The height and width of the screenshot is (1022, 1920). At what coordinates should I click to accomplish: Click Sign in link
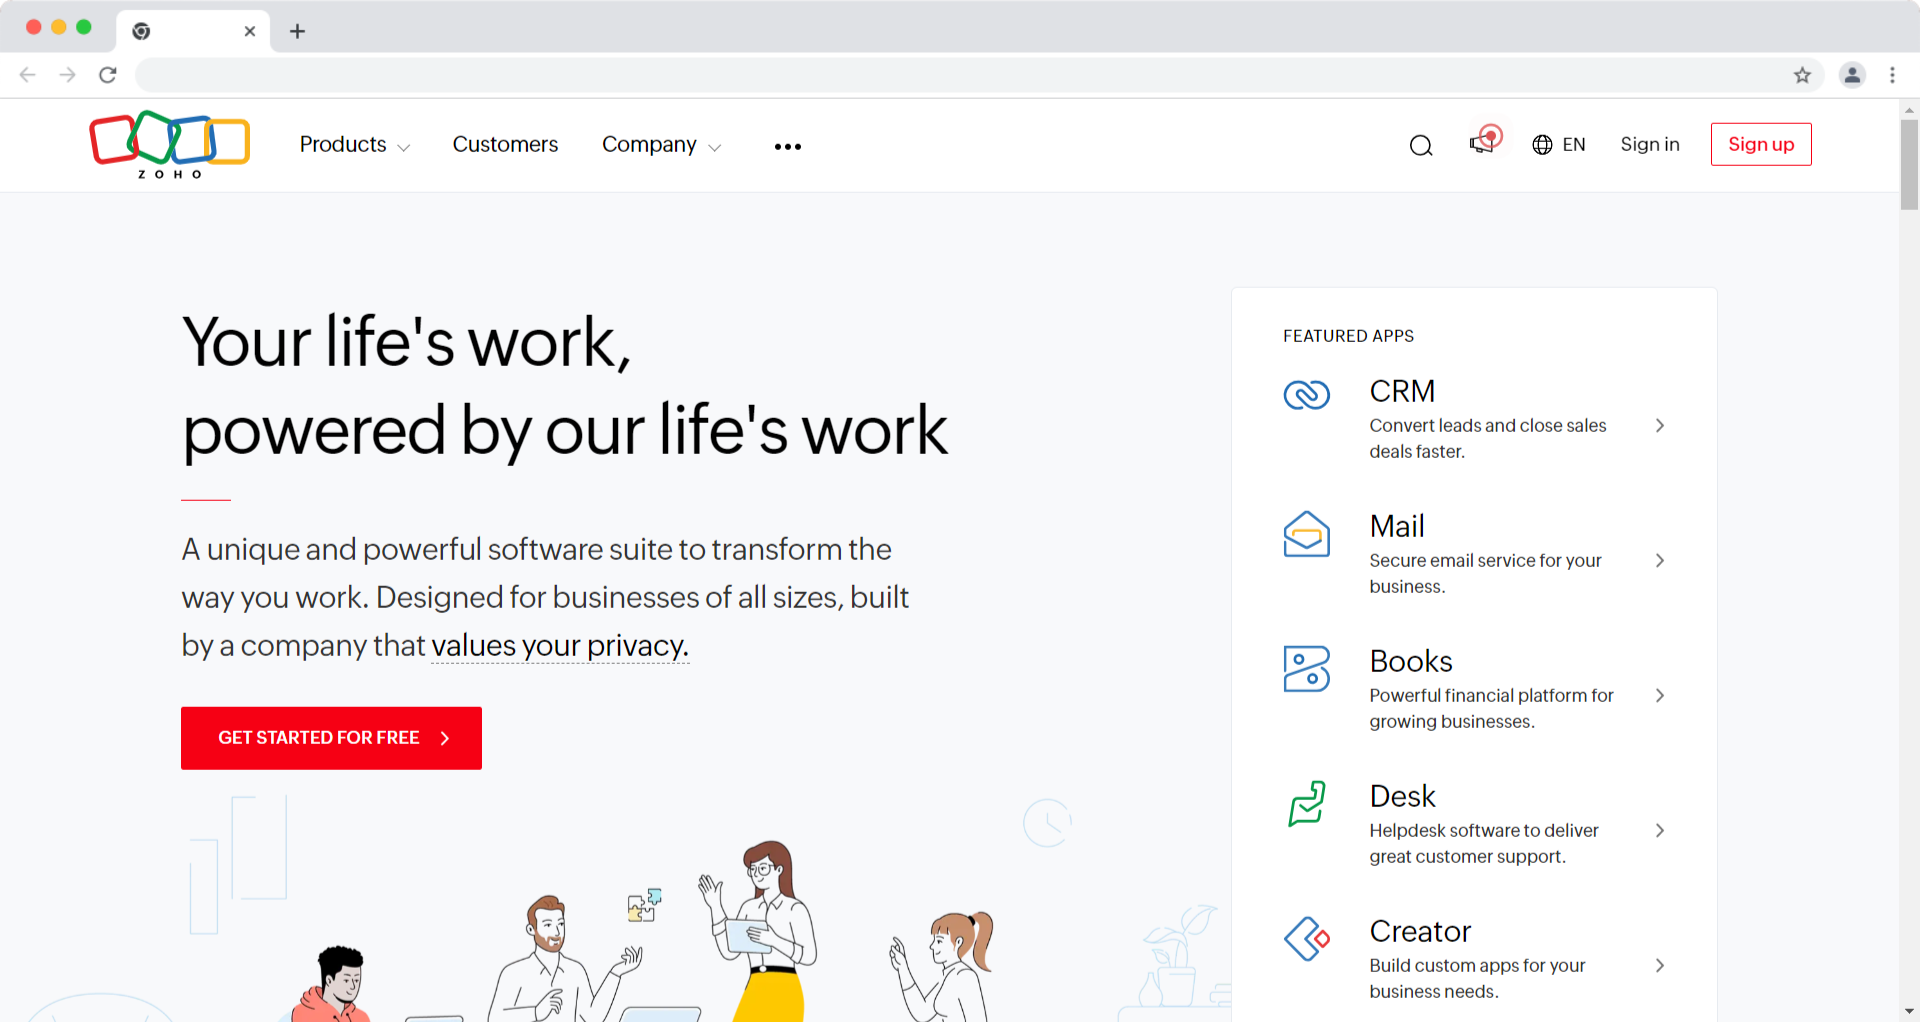[x=1650, y=145]
